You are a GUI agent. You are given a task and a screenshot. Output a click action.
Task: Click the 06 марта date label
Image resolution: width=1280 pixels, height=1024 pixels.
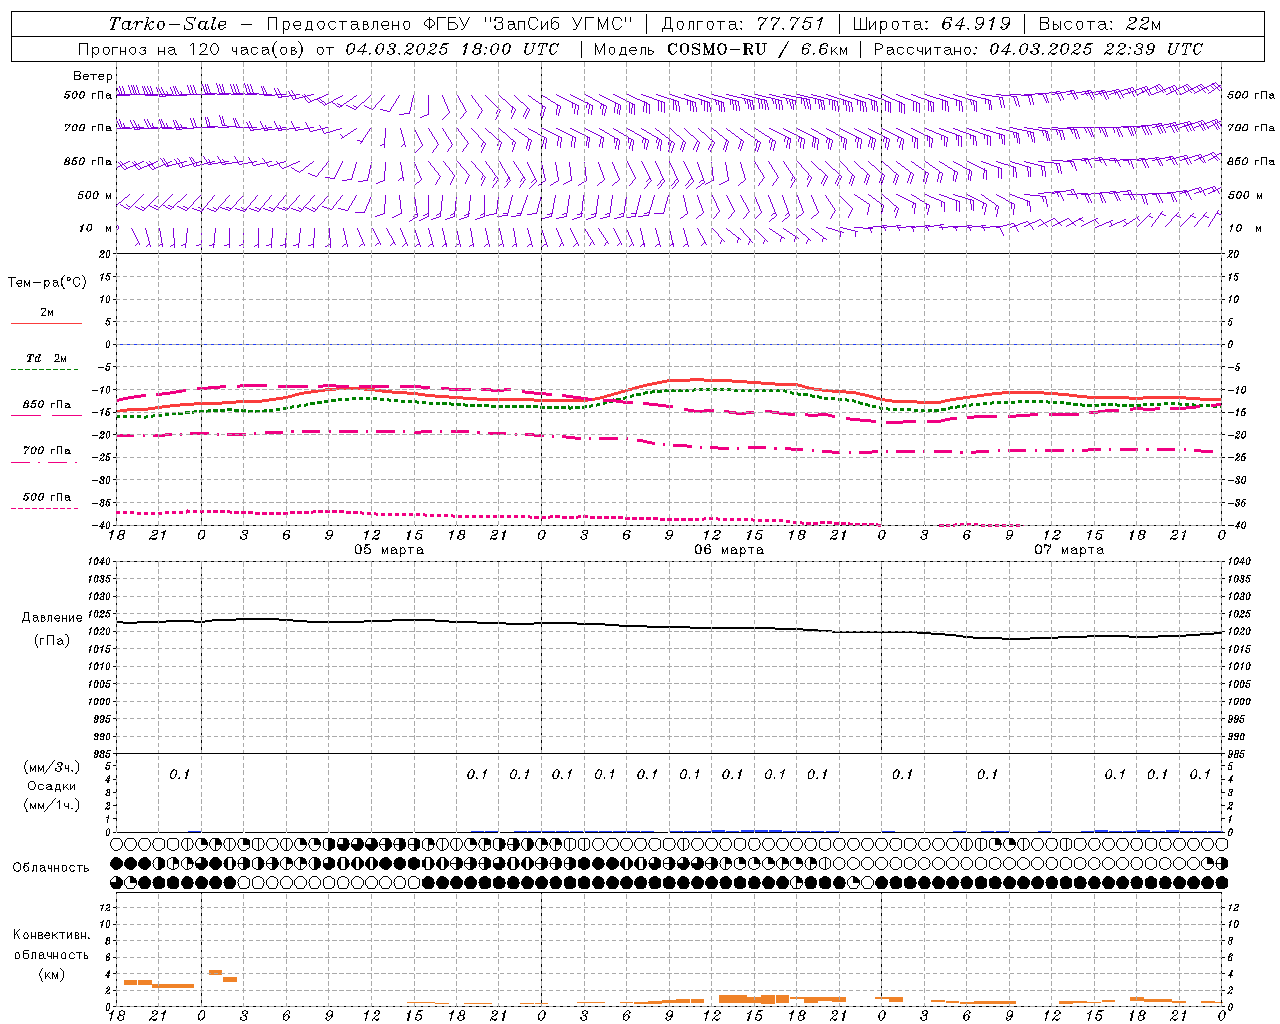[729, 550]
